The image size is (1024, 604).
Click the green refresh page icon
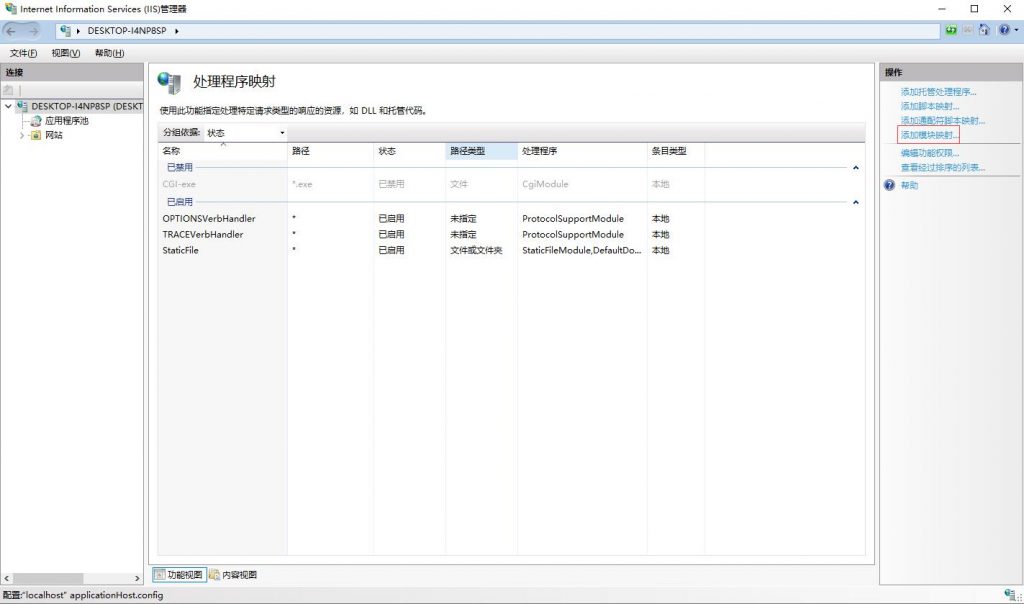(951, 30)
